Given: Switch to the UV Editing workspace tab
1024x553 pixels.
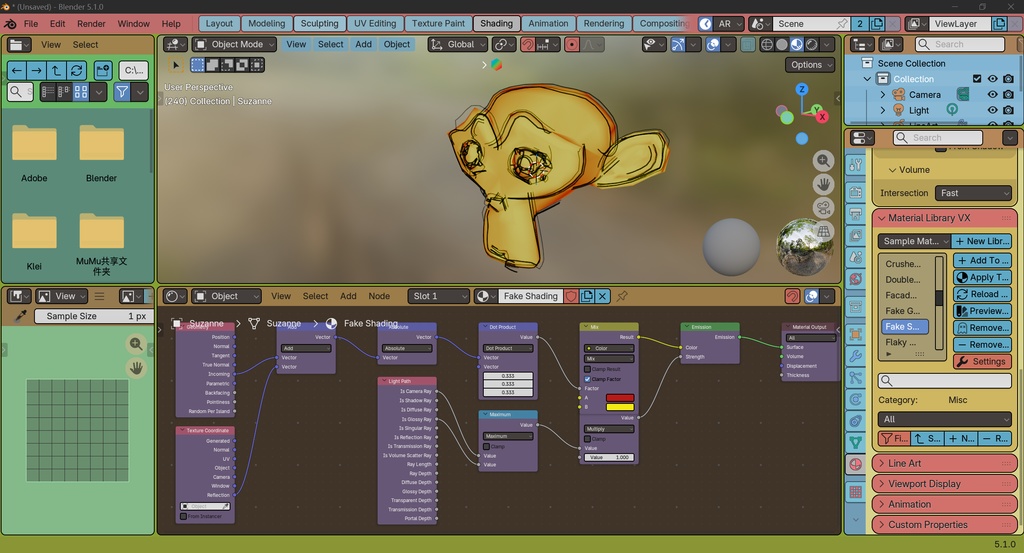Looking at the screenshot, I should tap(375, 24).
